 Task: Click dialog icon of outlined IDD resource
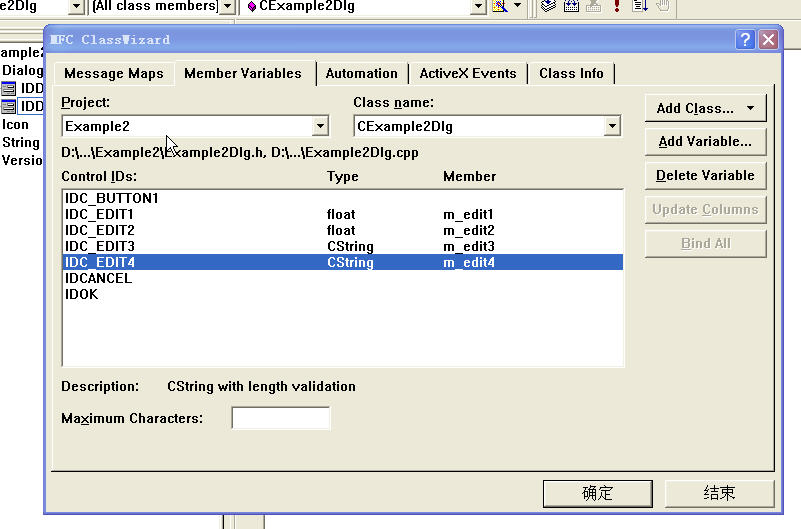point(9,106)
